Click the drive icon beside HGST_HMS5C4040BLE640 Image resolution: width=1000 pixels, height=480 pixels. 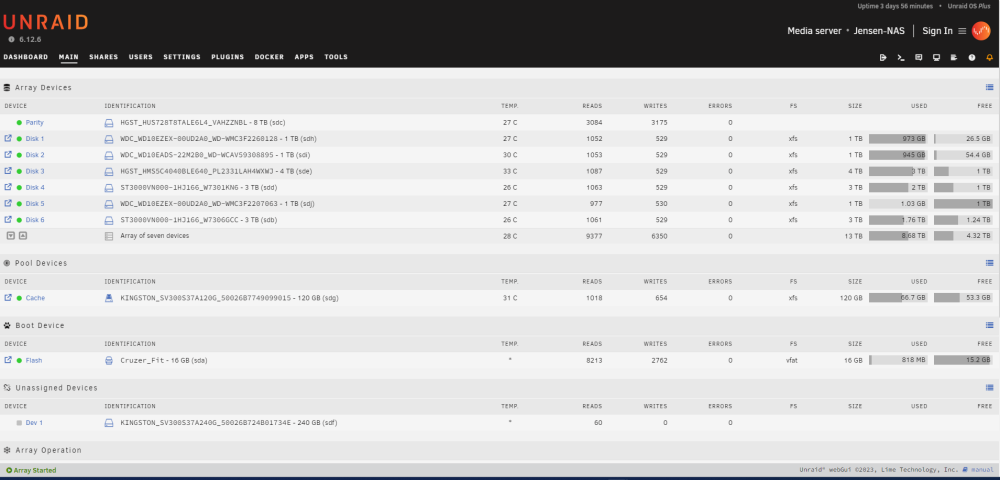pyautogui.click(x=108, y=171)
